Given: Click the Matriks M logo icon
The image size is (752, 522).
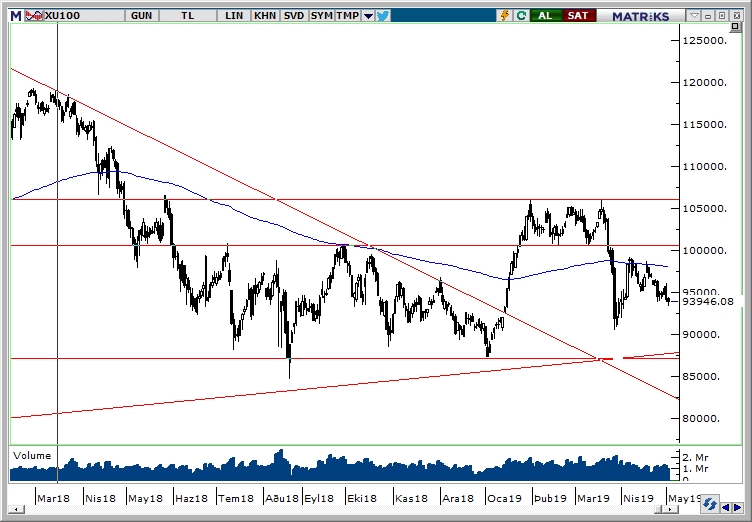Looking at the screenshot, I should point(16,16).
